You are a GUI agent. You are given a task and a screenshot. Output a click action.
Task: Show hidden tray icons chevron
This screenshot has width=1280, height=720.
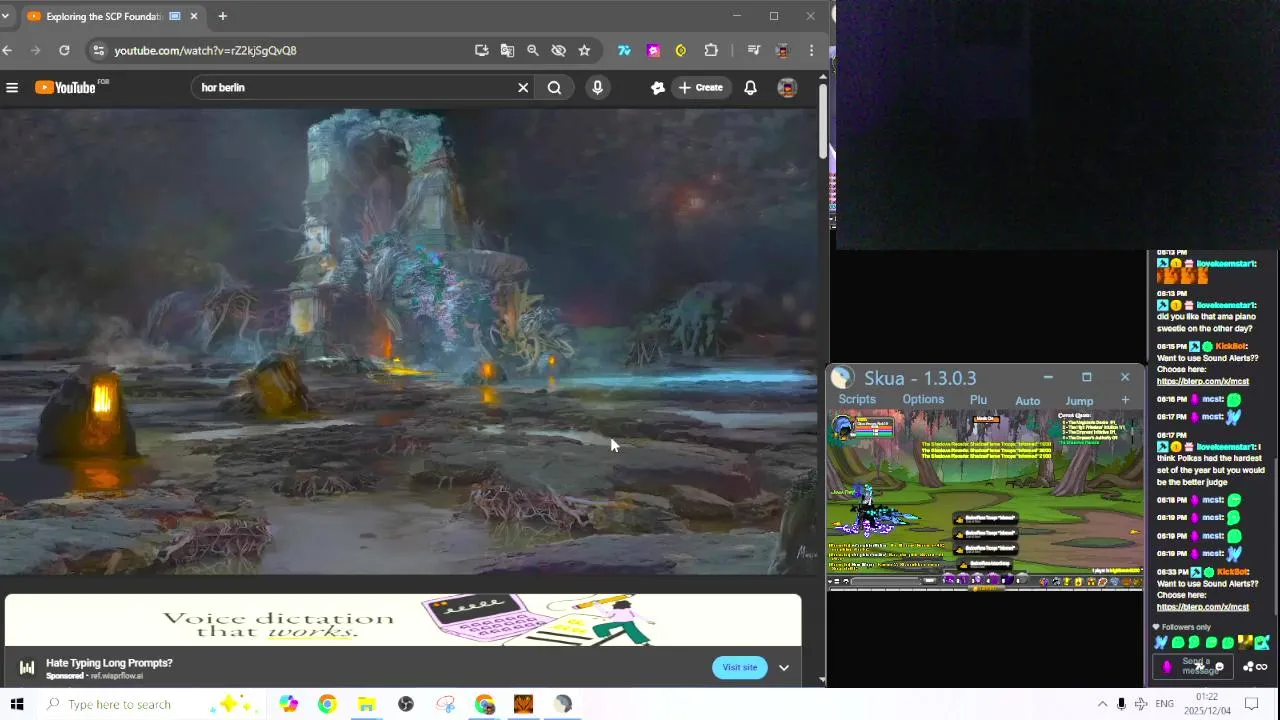1102,704
